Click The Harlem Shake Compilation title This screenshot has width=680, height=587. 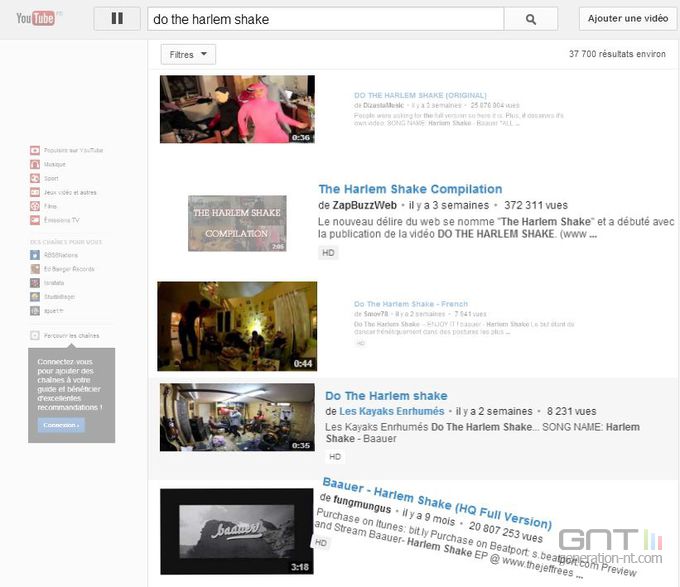410,189
